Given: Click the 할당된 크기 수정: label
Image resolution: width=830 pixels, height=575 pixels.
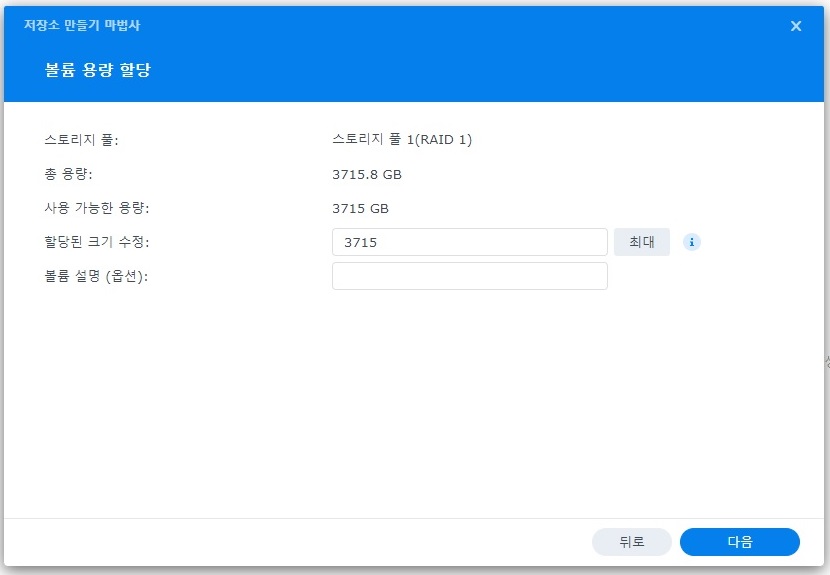Looking at the screenshot, I should [97, 241].
